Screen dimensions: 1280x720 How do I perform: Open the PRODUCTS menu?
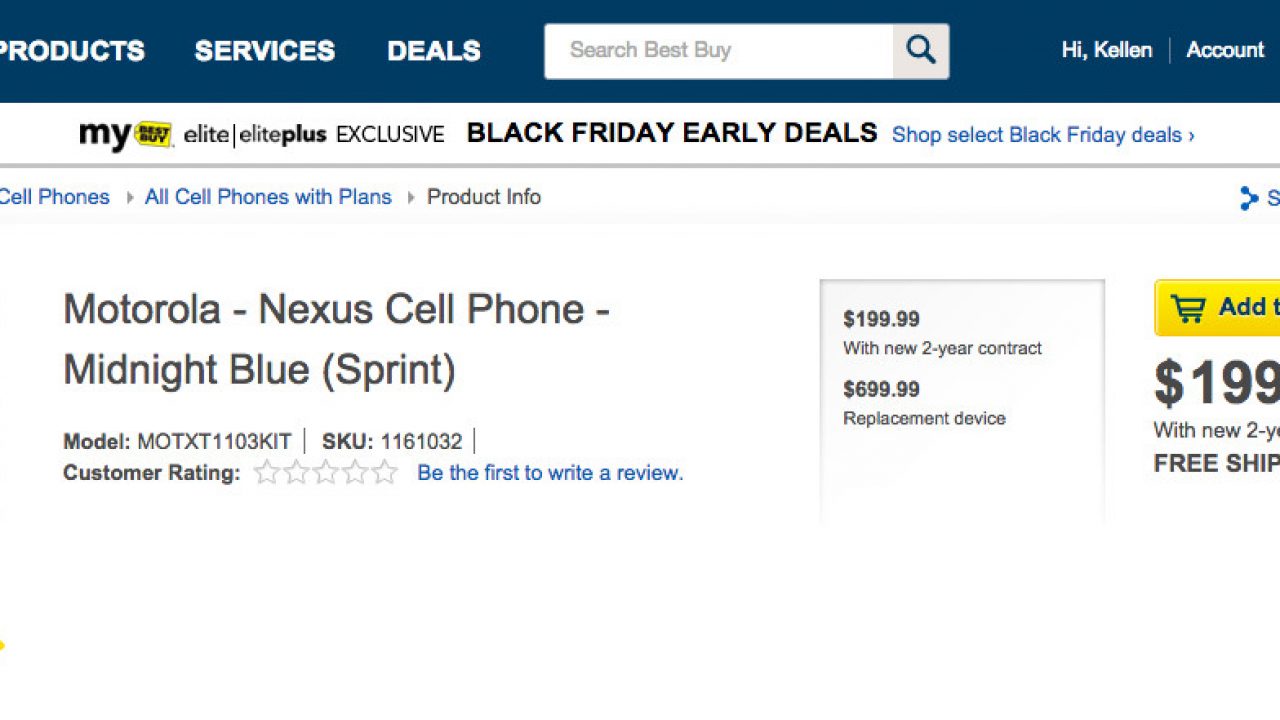point(70,51)
